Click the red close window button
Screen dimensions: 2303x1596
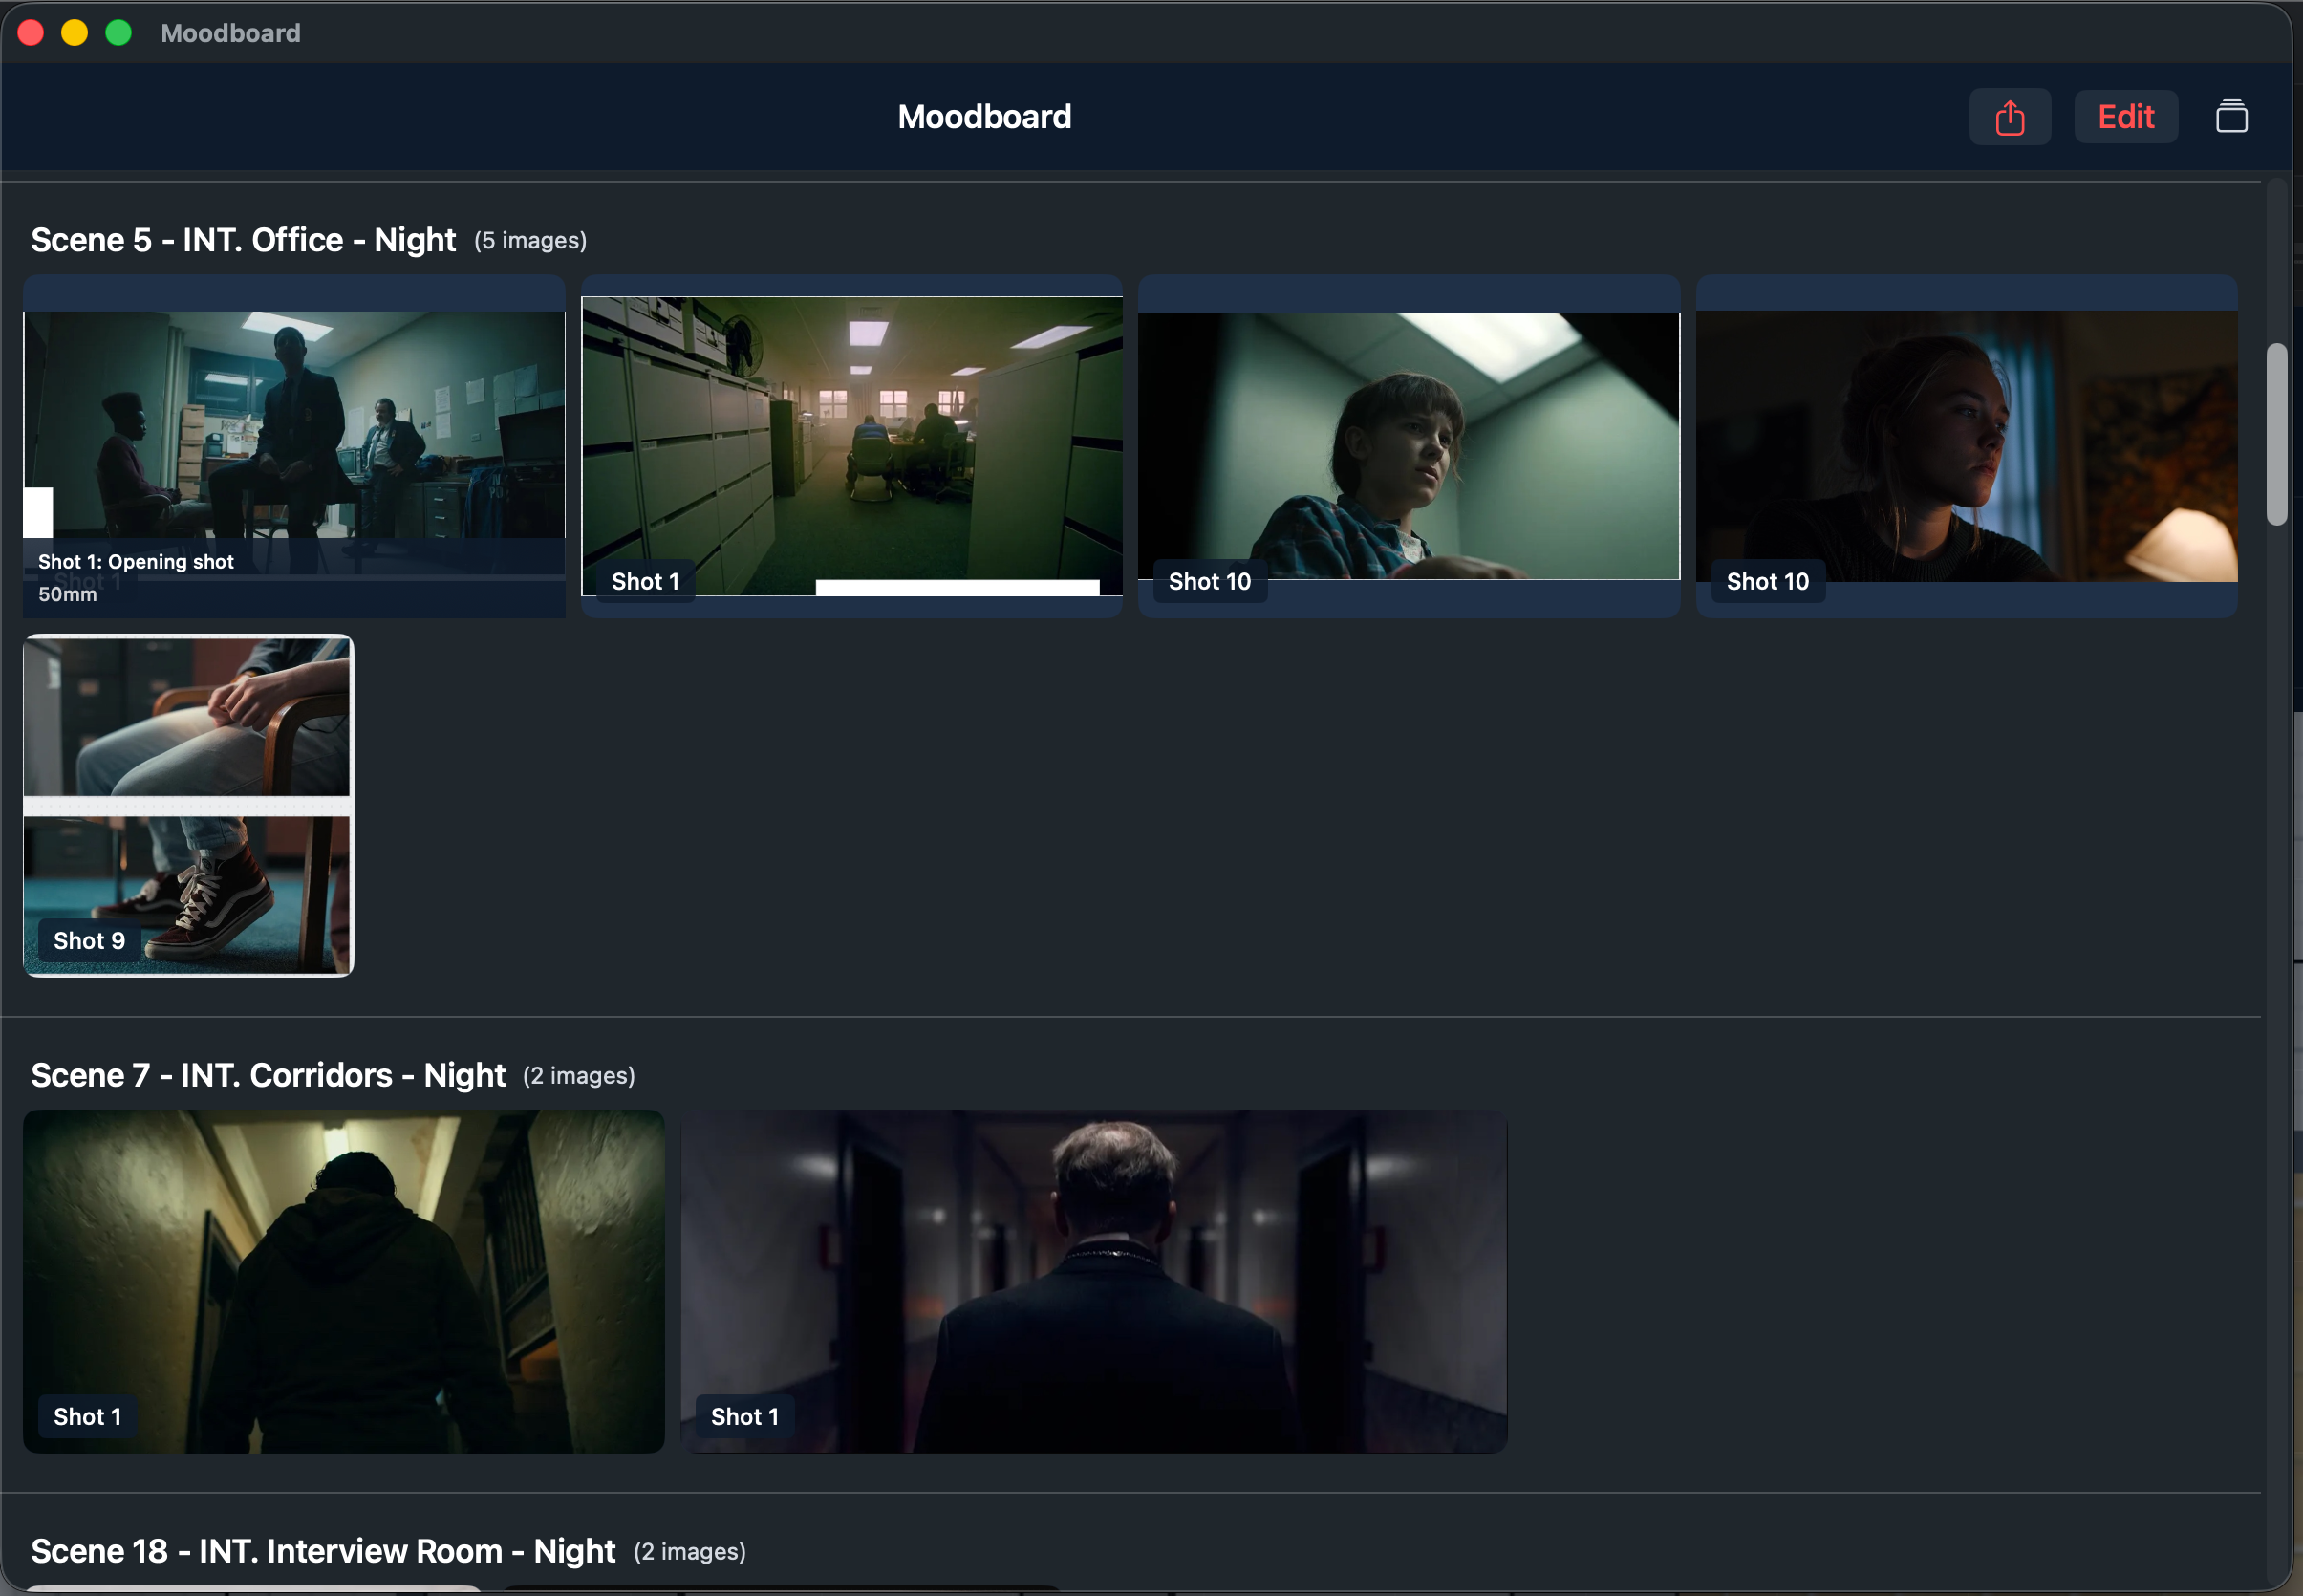point(31,33)
